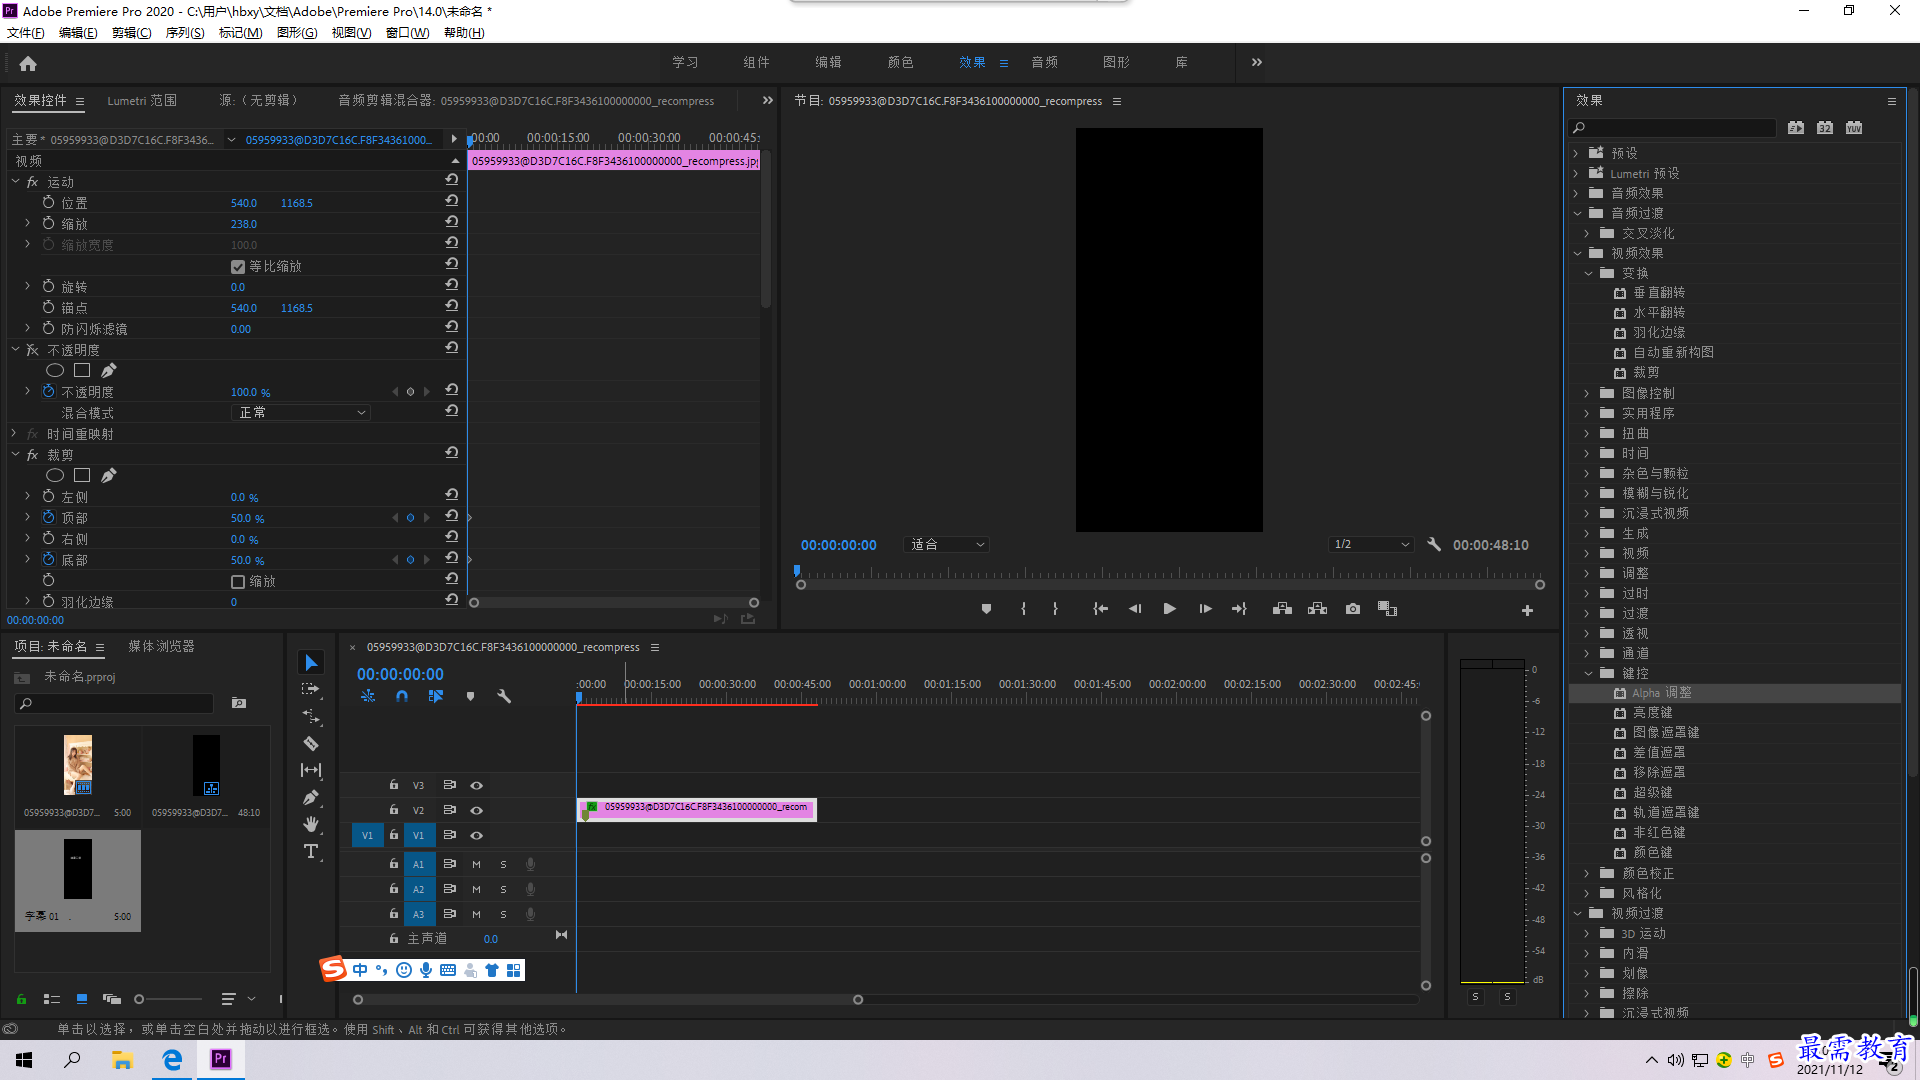This screenshot has width=1920, height=1080.
Task: Reset the 缩放 scale parameter
Action: click(x=452, y=222)
